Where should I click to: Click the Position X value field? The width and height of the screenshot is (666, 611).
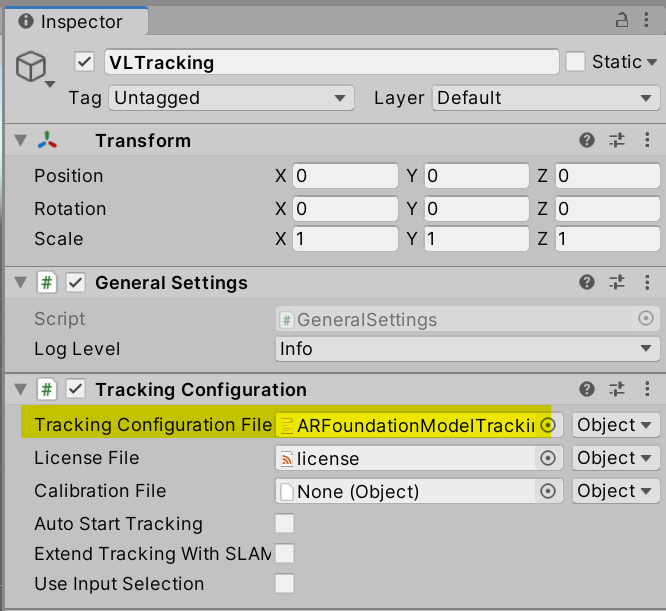tap(345, 176)
